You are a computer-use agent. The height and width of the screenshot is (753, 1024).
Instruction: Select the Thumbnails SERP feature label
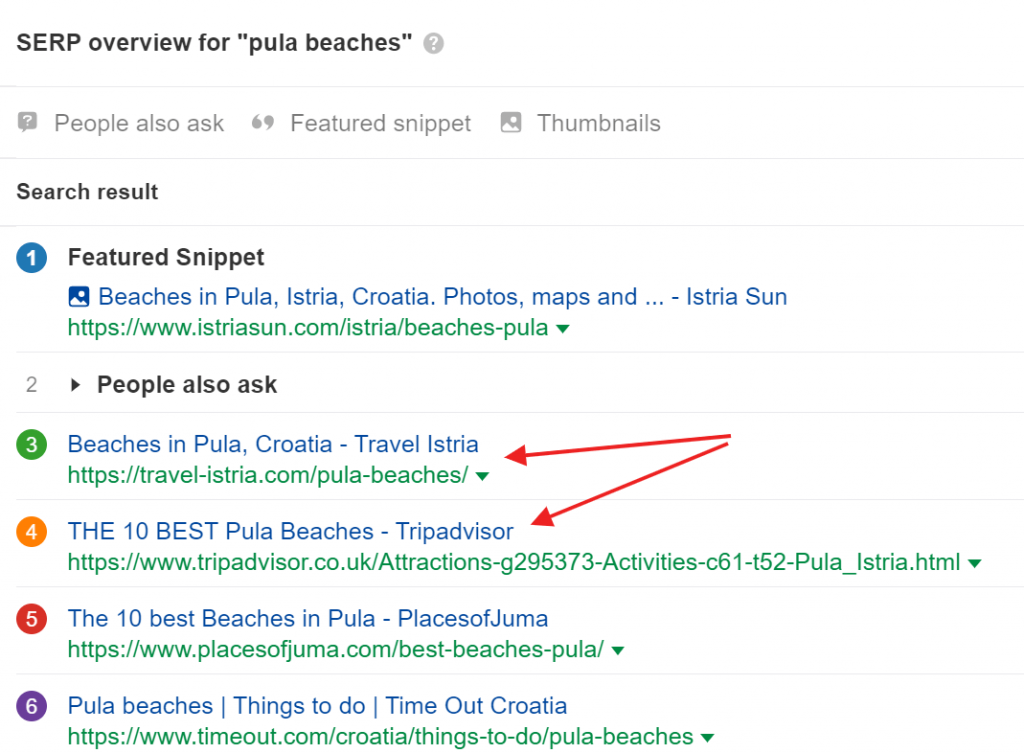pyautogui.click(x=598, y=123)
